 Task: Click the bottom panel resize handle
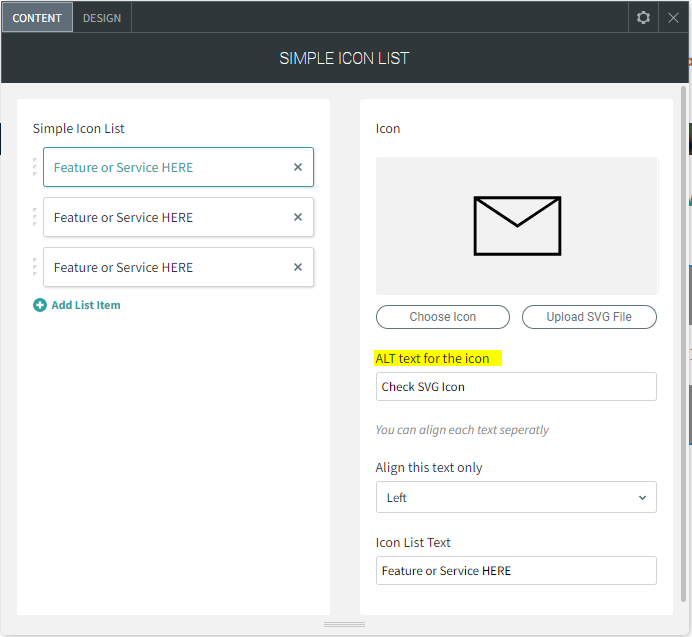(345, 625)
